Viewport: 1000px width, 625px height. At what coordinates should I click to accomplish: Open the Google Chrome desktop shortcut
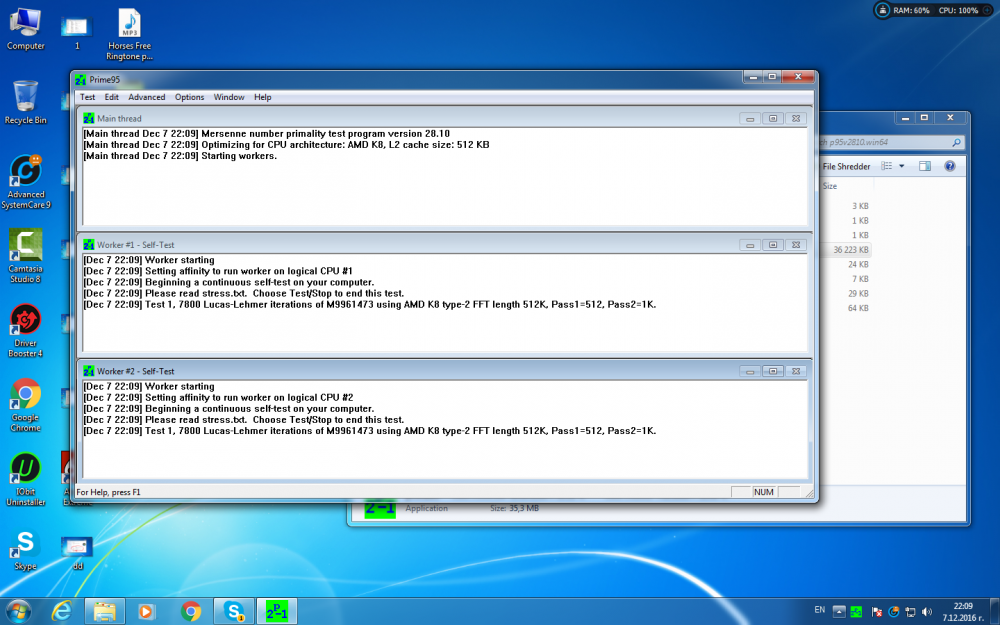(26, 405)
